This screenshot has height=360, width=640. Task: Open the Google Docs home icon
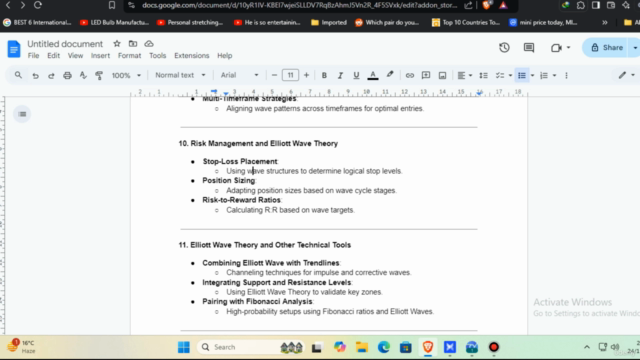pyautogui.click(x=14, y=49)
